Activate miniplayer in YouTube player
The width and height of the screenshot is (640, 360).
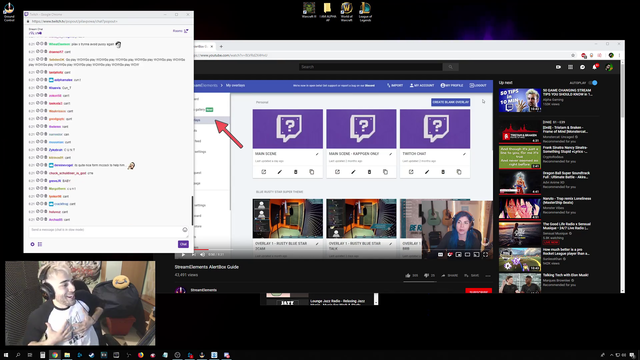(x=458, y=254)
